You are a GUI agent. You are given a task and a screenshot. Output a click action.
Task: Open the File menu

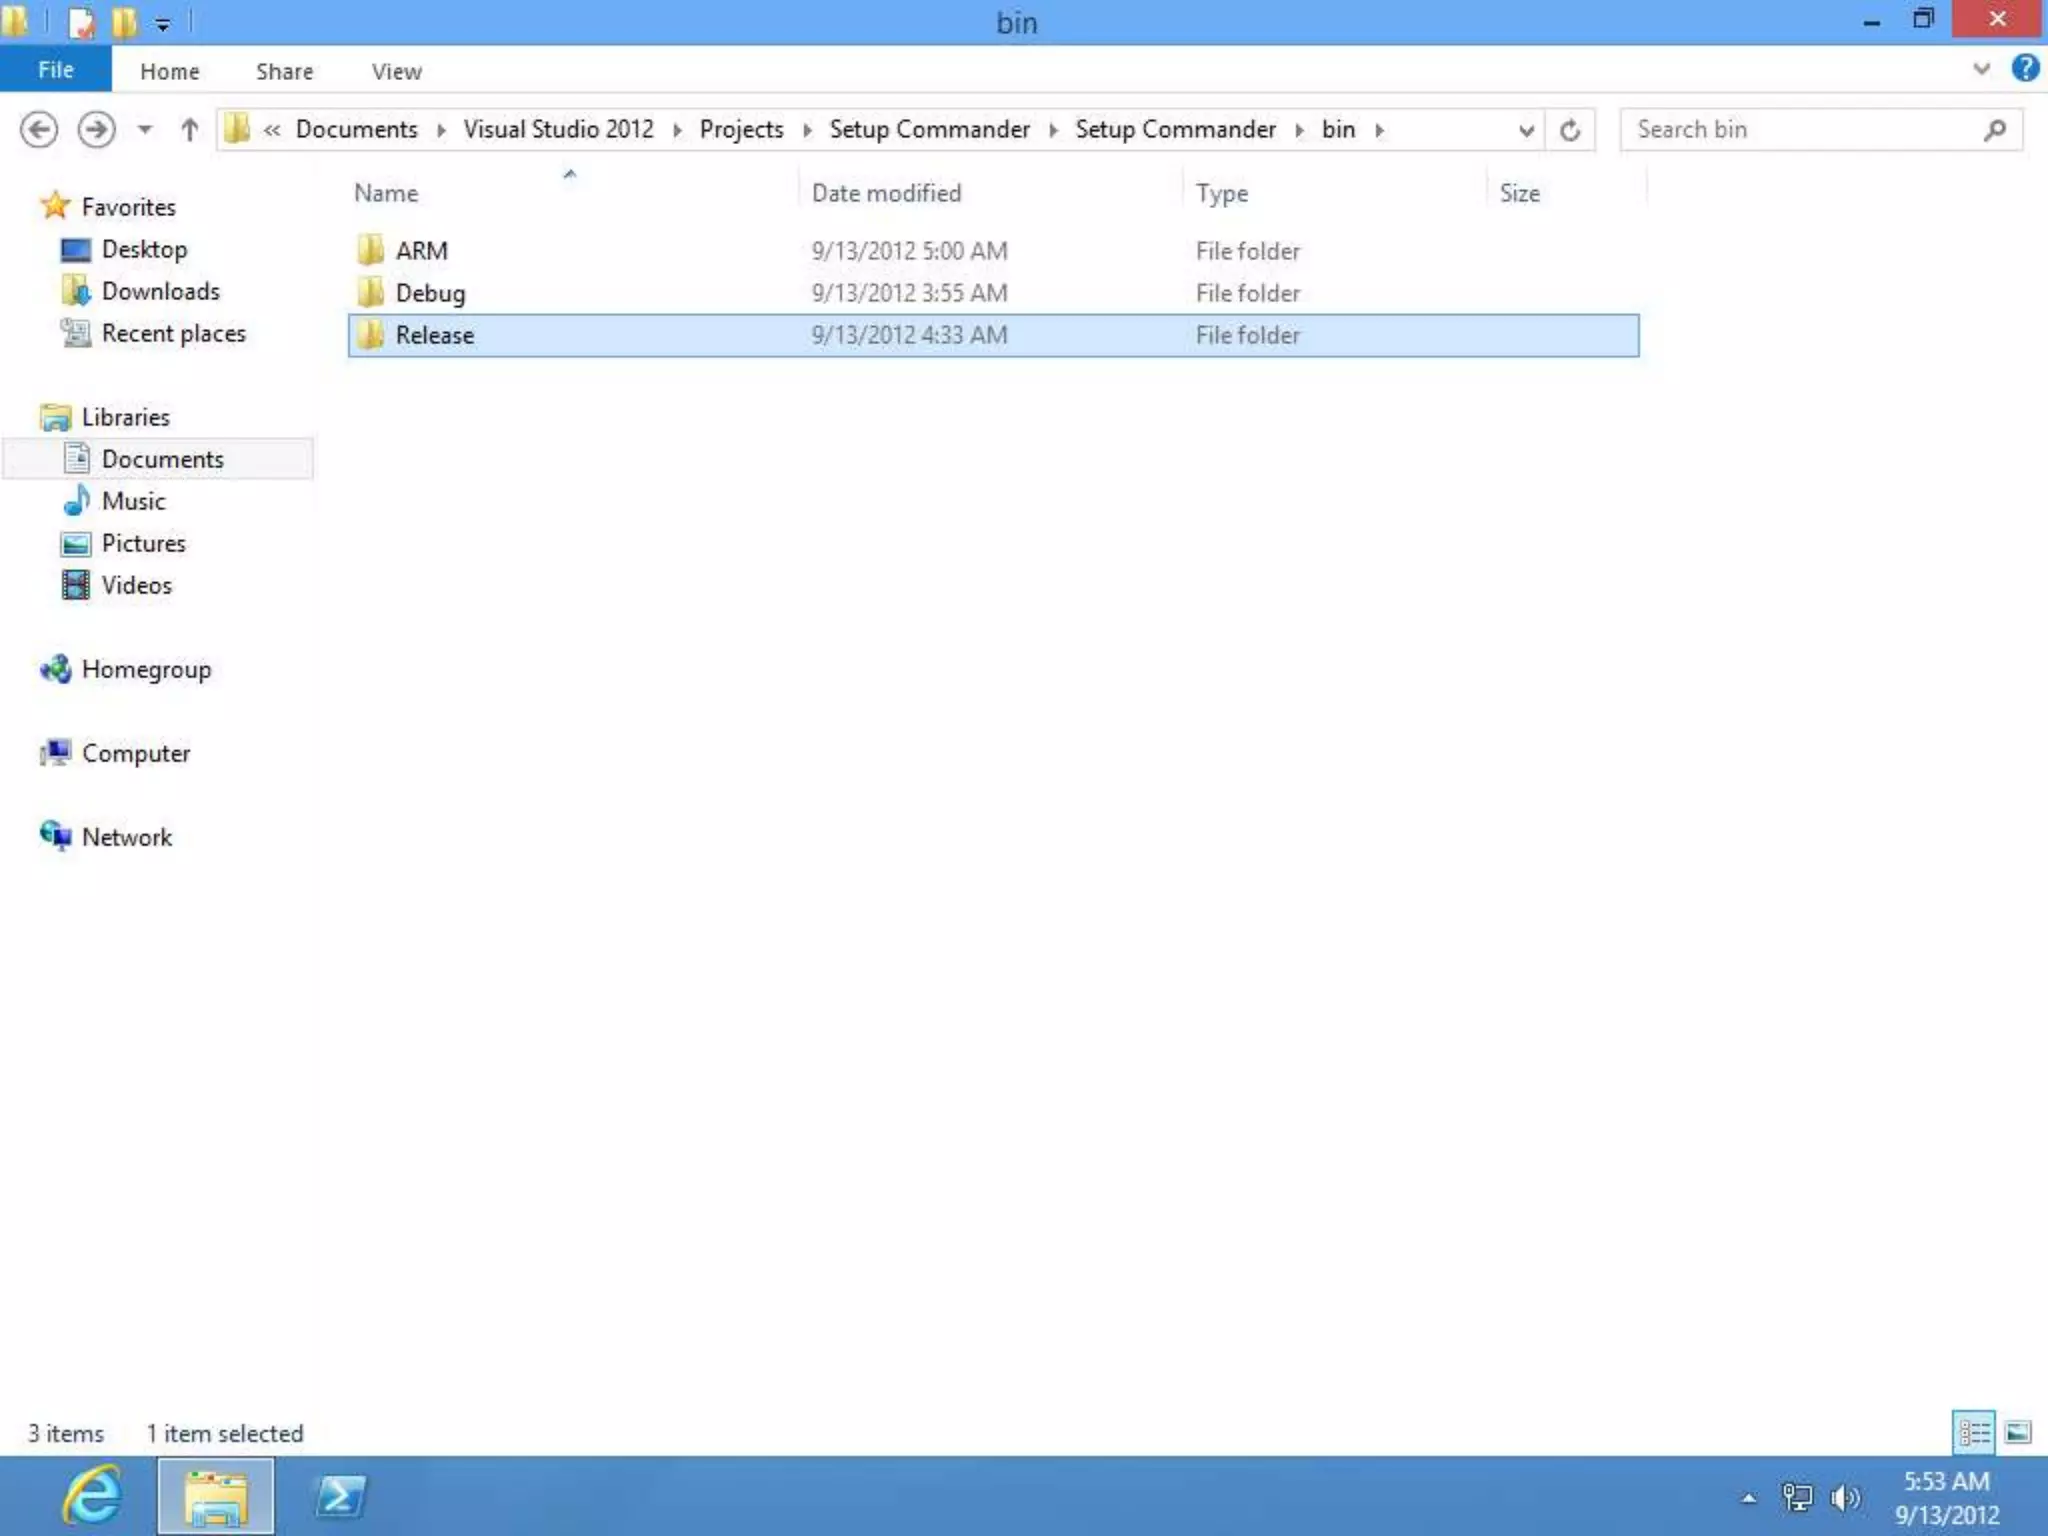point(55,70)
